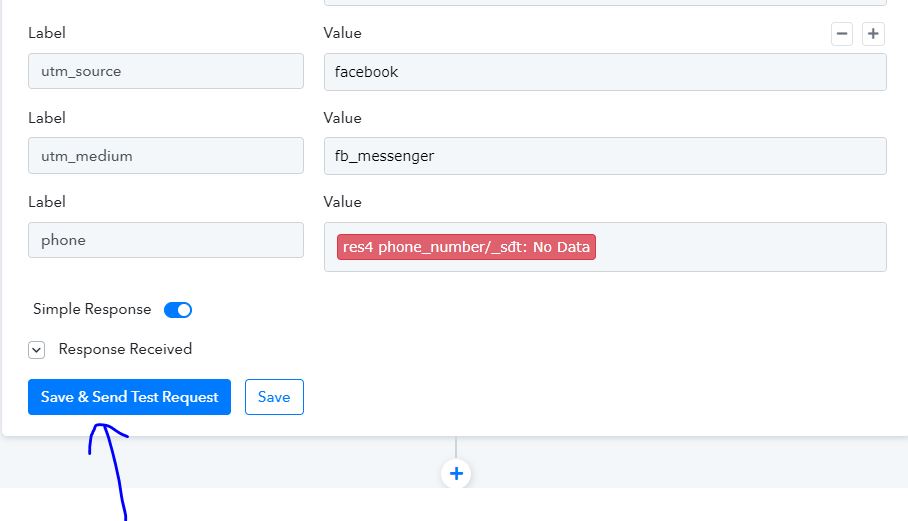Click the Value heading above fb_messenger
This screenshot has width=908, height=521.
[342, 118]
